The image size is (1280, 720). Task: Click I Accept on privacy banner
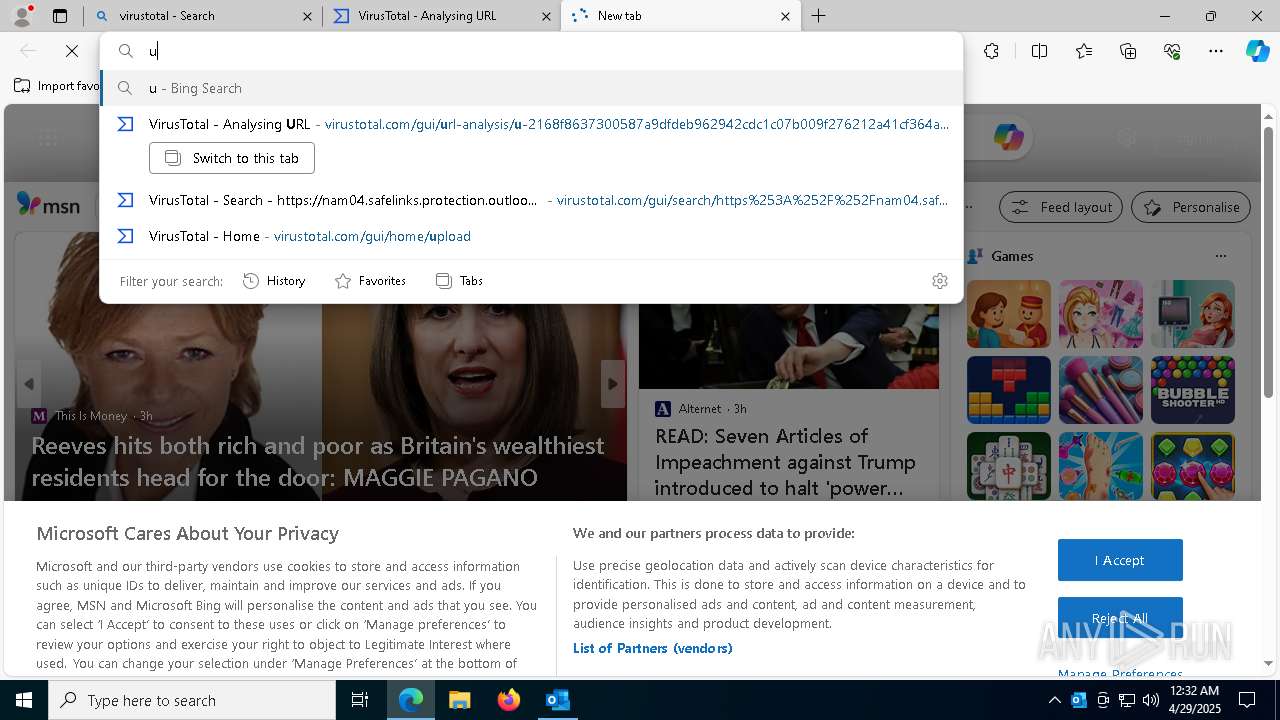tap(1120, 560)
